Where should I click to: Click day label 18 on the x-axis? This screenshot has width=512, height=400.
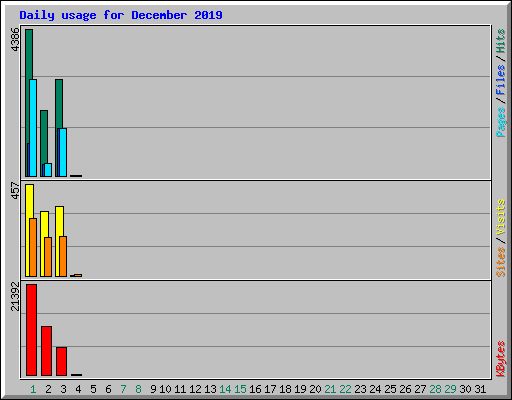tap(285, 389)
